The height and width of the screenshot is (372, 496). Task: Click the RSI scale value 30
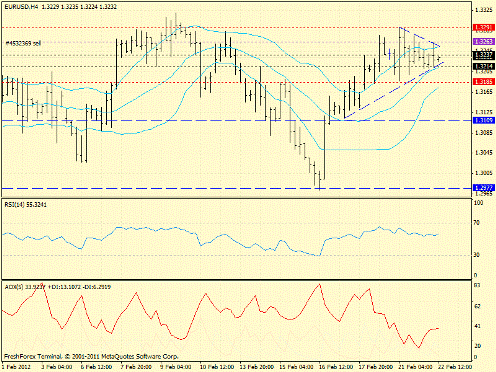(477, 255)
